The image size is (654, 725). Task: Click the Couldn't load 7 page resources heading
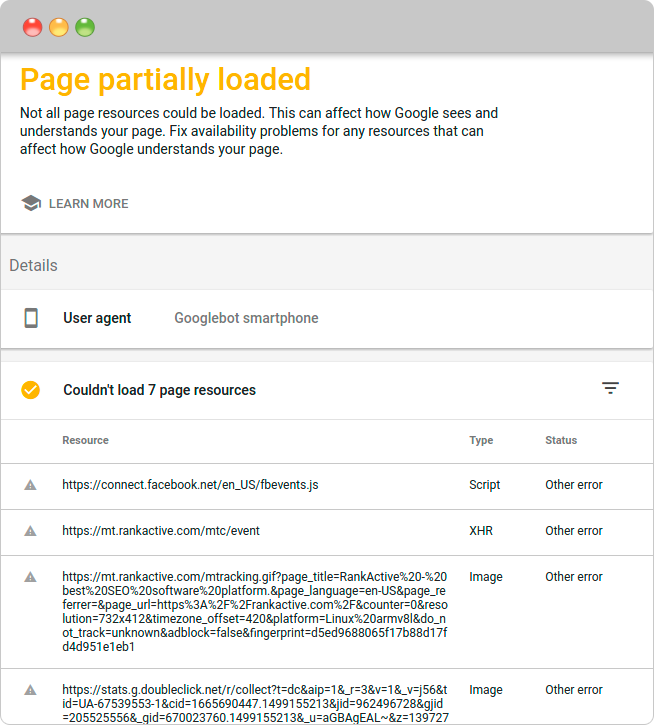[159, 390]
